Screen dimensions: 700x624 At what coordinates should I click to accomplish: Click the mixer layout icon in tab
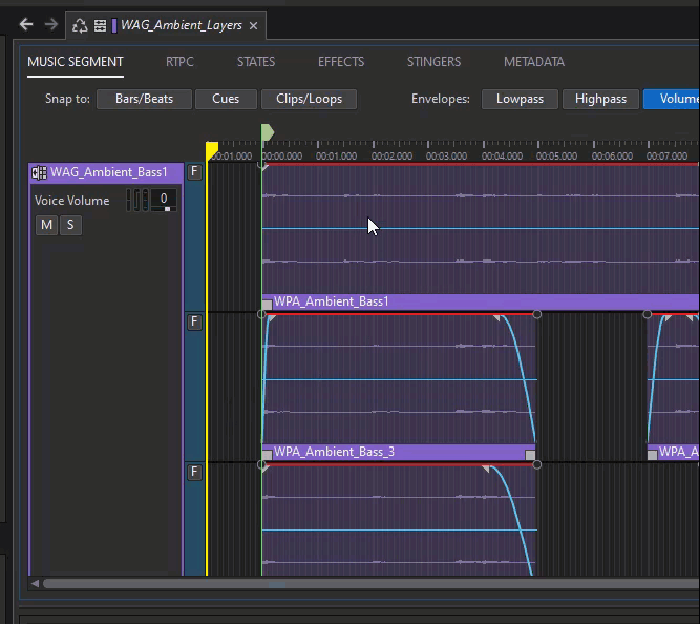tap(100, 25)
